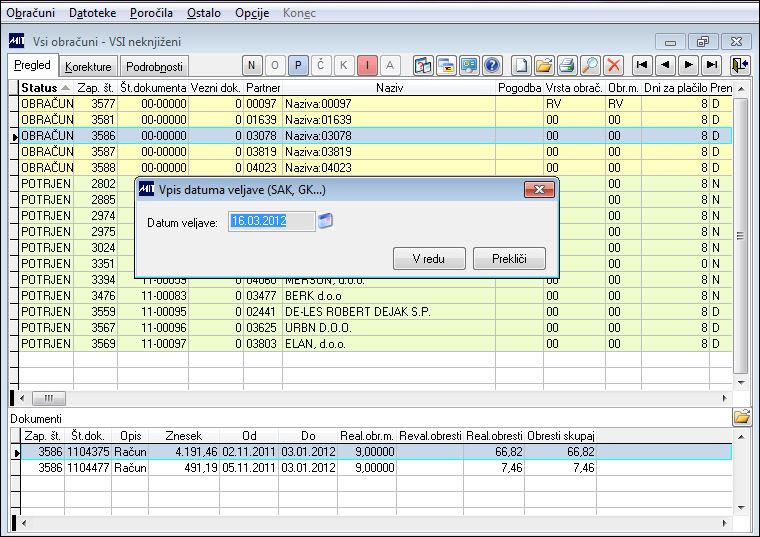Open the Obračuni menu
The image size is (760, 537).
click(x=31, y=13)
